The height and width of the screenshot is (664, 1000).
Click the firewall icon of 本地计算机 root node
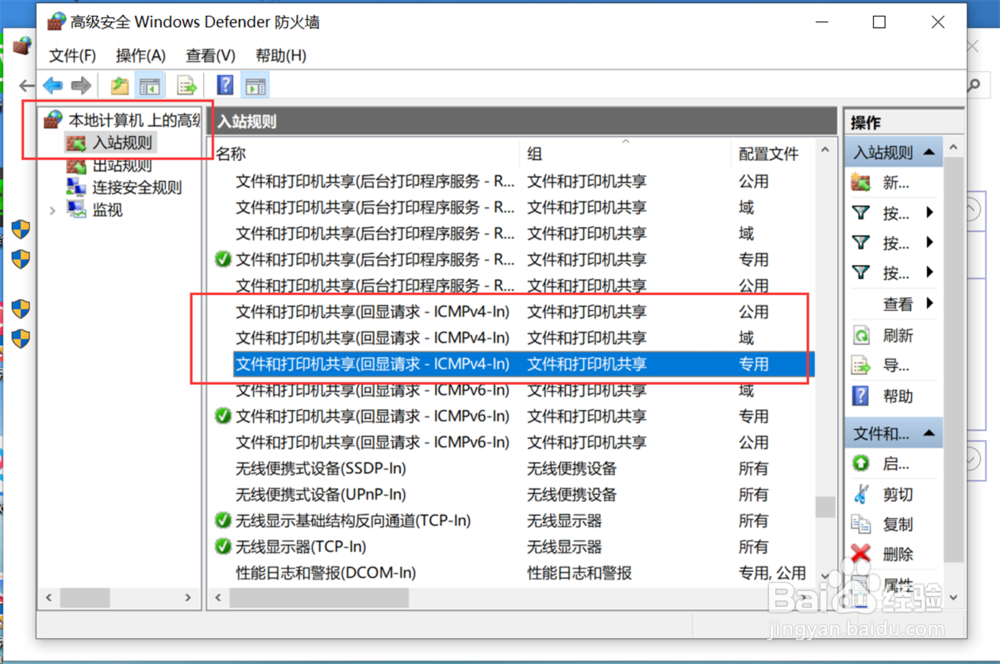point(54,119)
